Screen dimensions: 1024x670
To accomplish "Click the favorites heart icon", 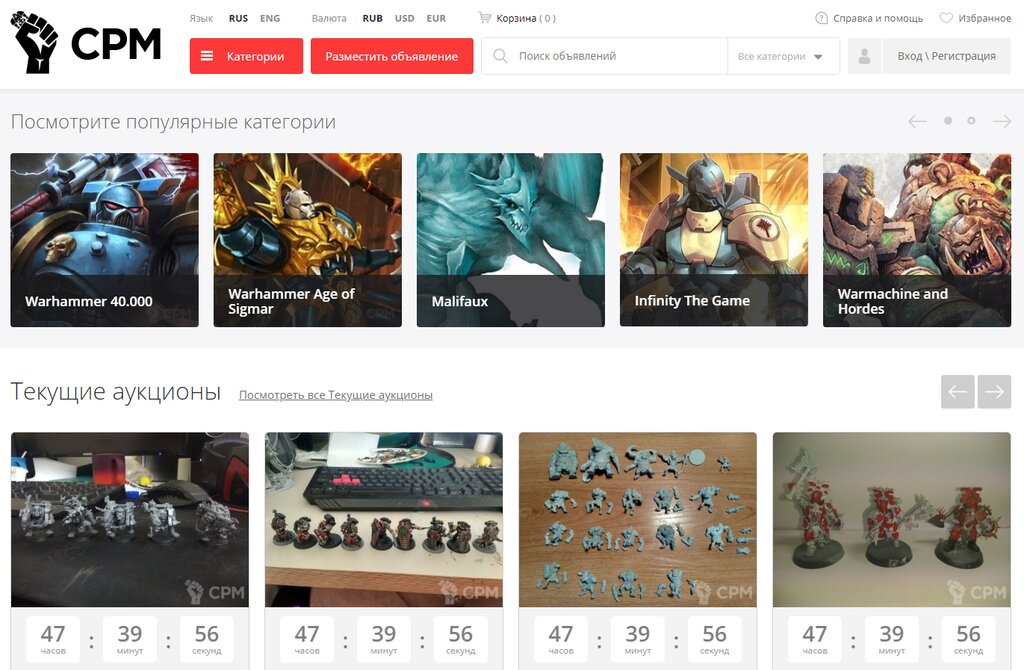I will tap(946, 18).
